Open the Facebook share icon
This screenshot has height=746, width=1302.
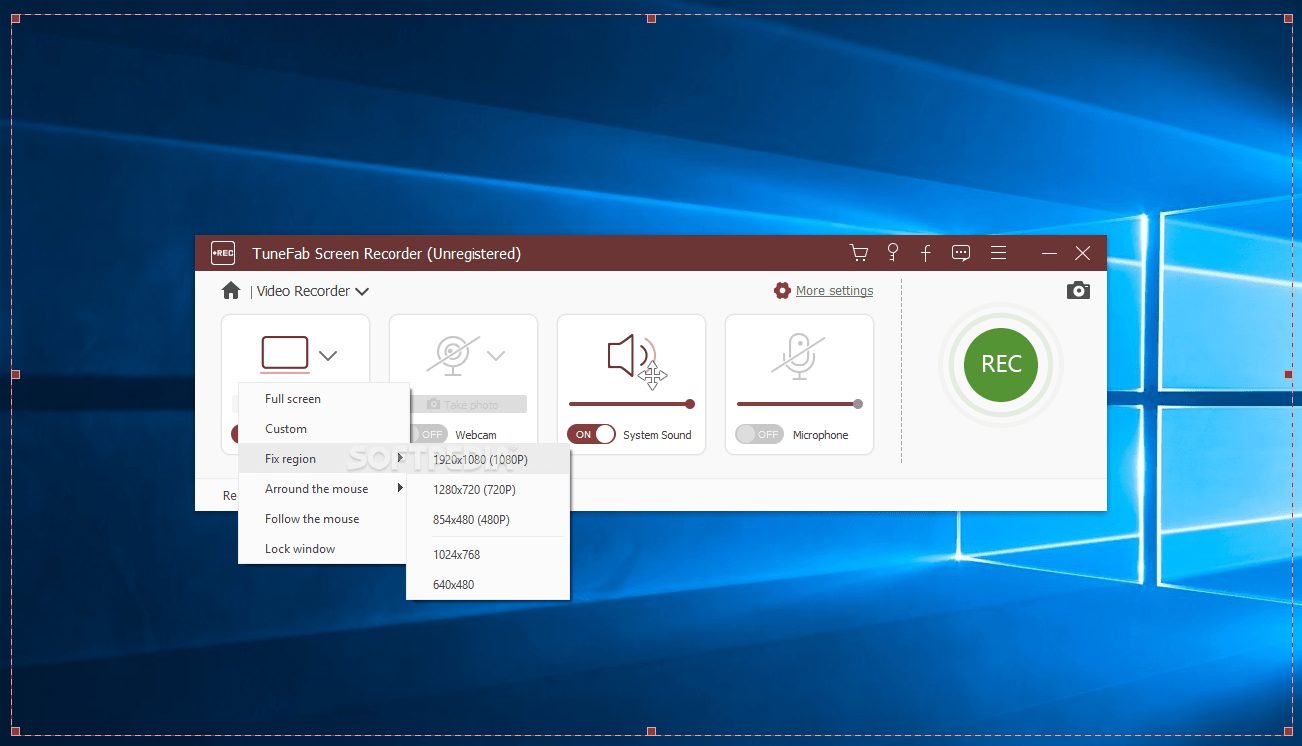point(926,253)
